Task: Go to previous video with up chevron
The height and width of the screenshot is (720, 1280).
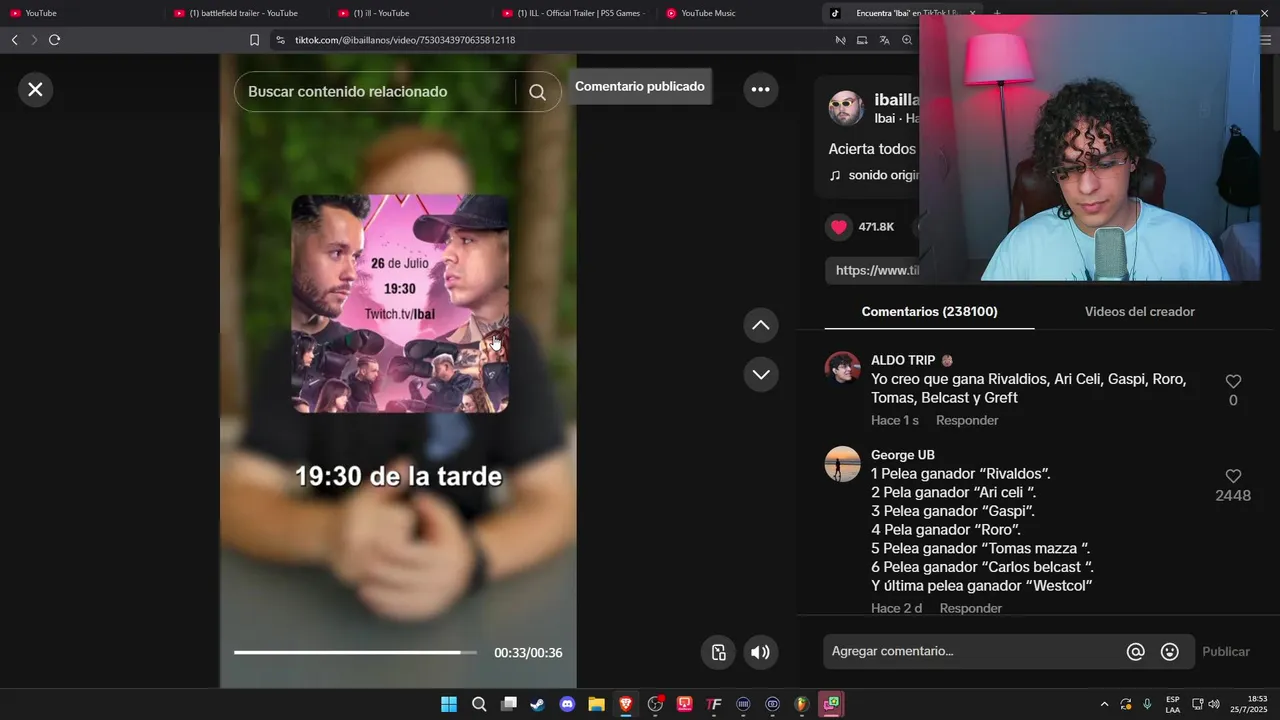Action: [760, 325]
